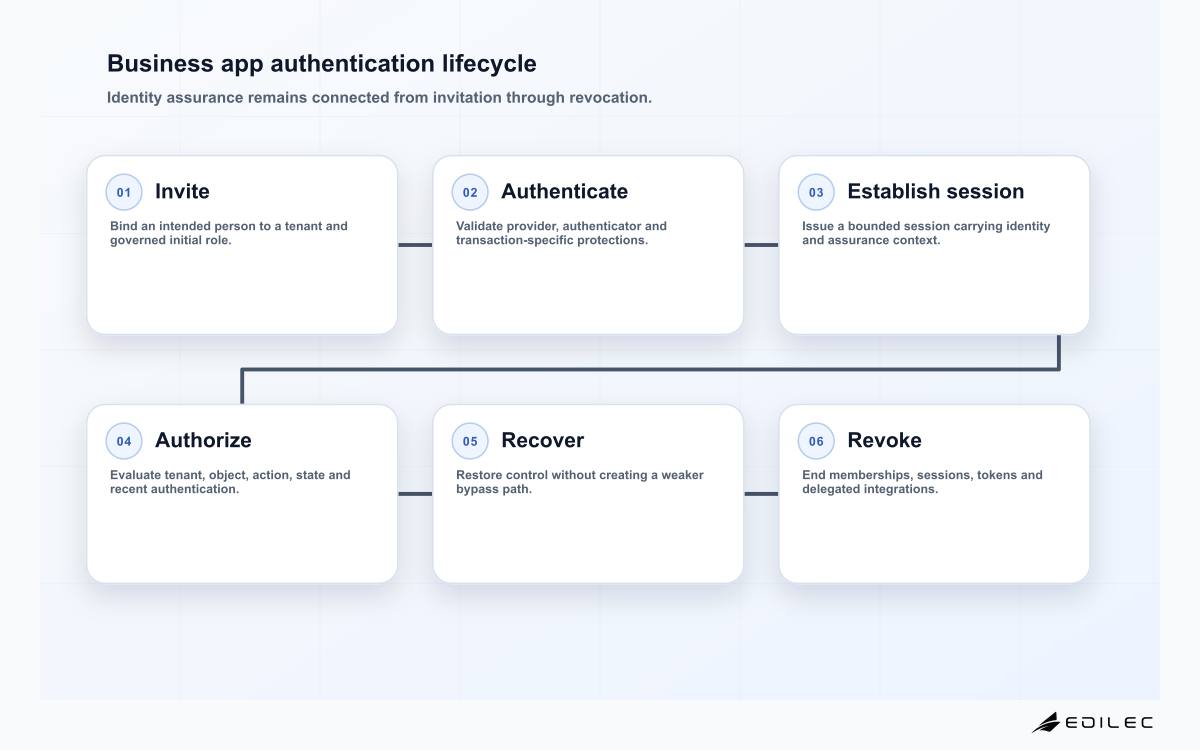Select the Invite heading
1200x750 pixels.
(182, 191)
